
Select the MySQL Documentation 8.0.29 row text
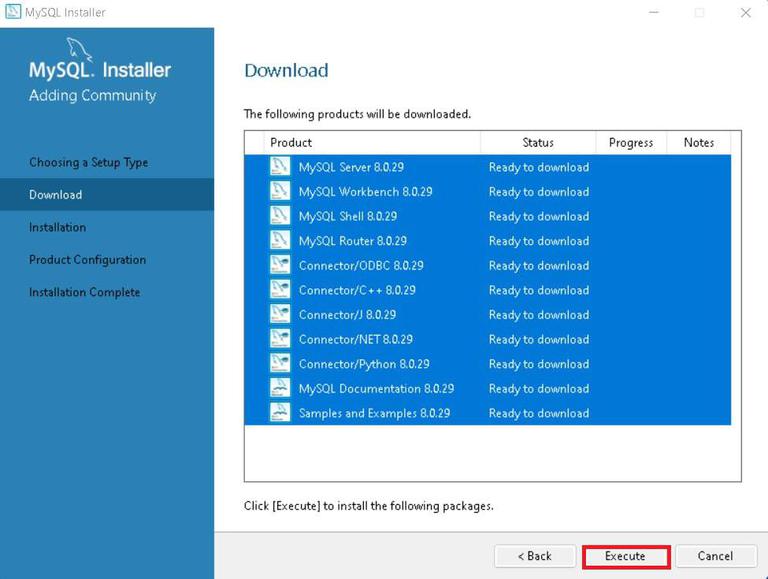(x=376, y=388)
